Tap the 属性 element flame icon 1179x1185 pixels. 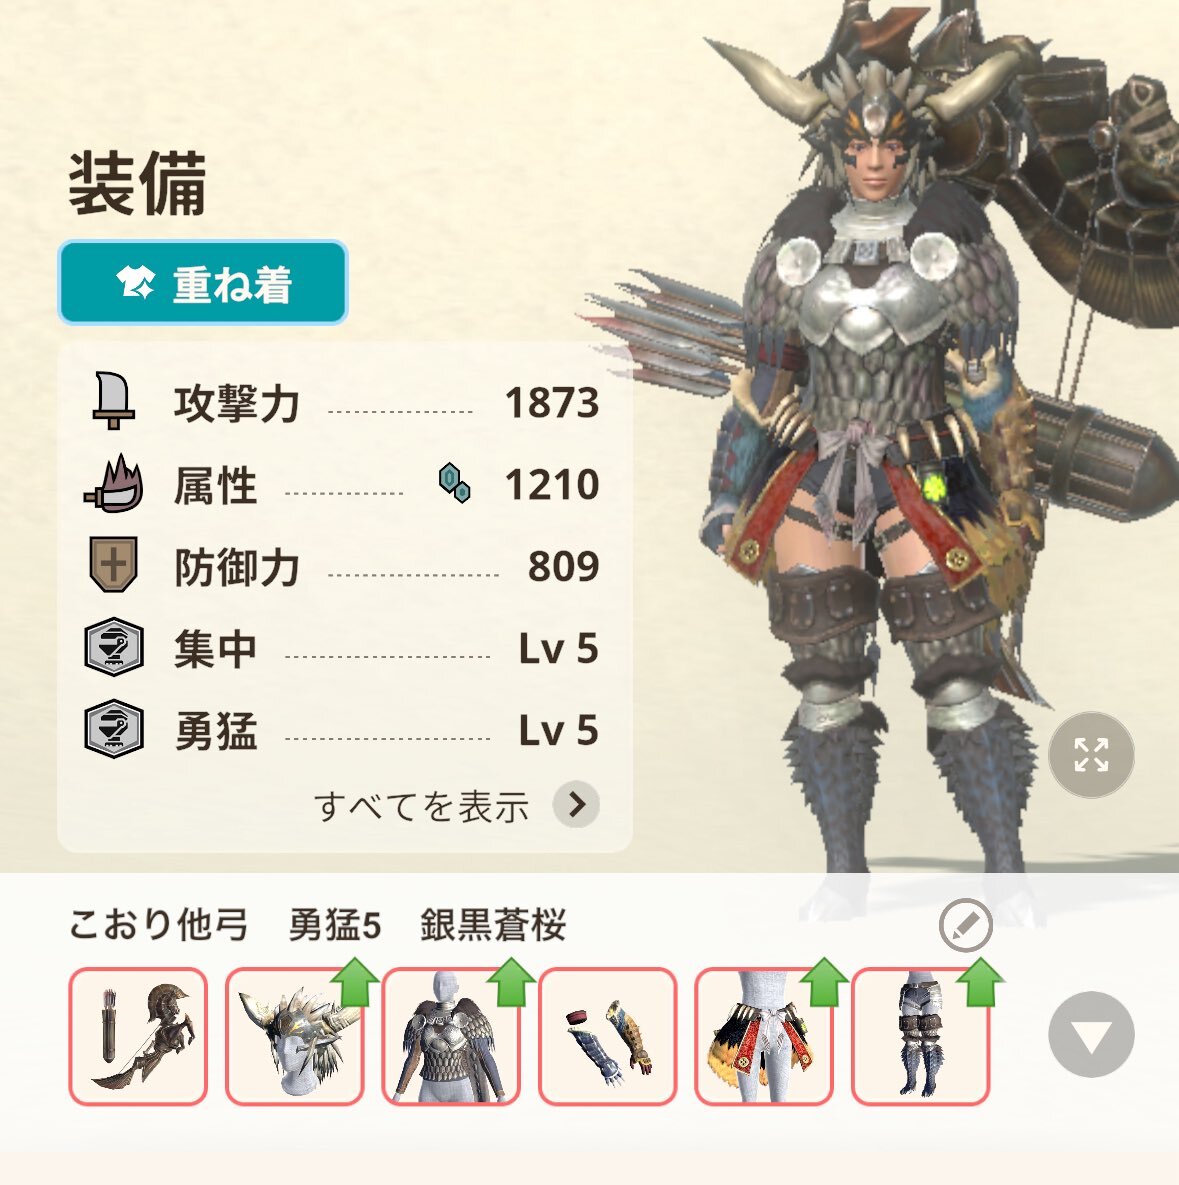pyautogui.click(x=113, y=484)
